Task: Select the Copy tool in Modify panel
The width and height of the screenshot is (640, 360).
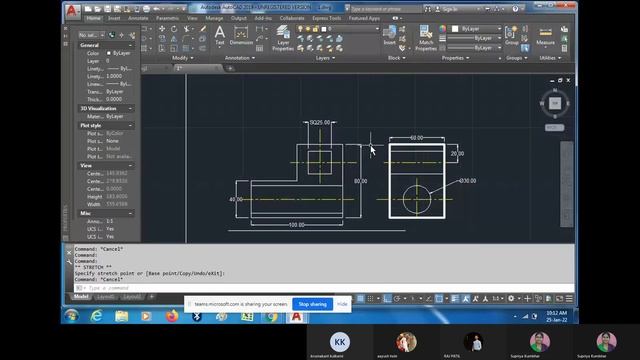Action: click(162, 39)
